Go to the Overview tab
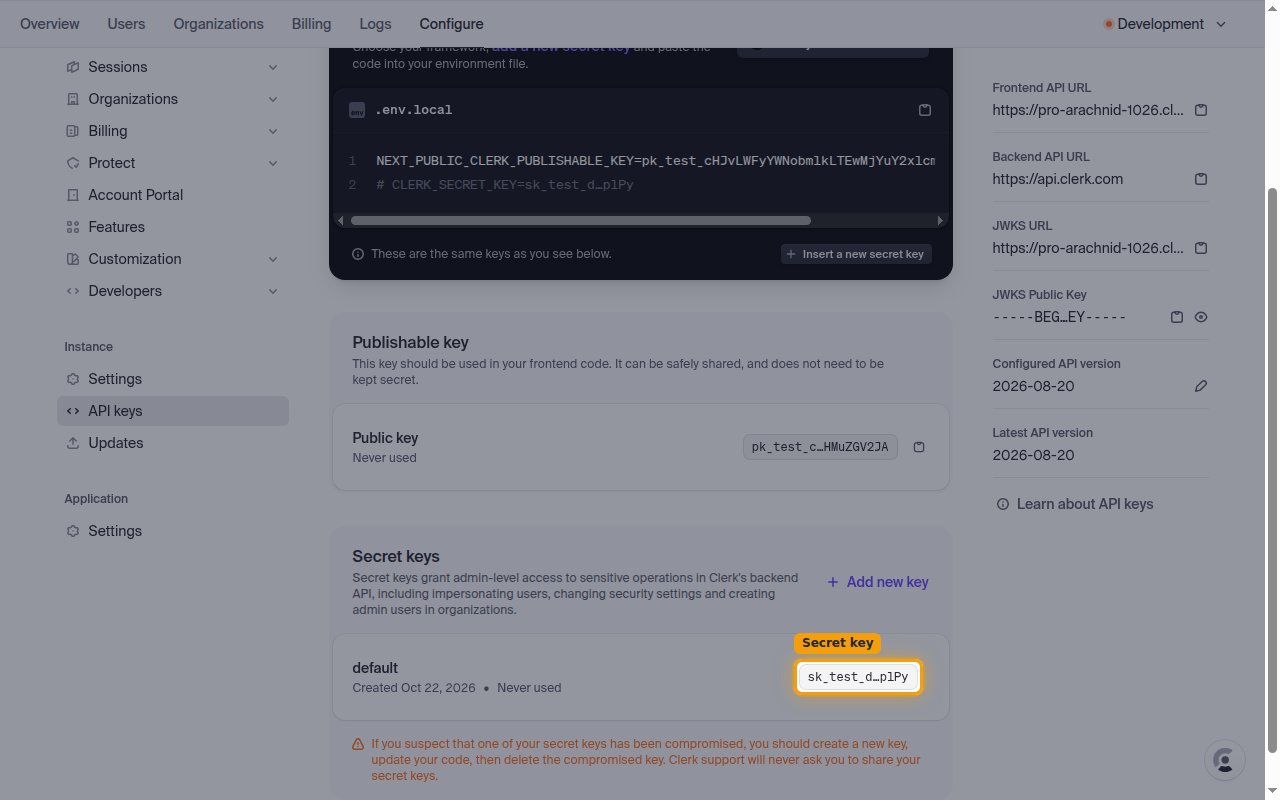 (50, 24)
